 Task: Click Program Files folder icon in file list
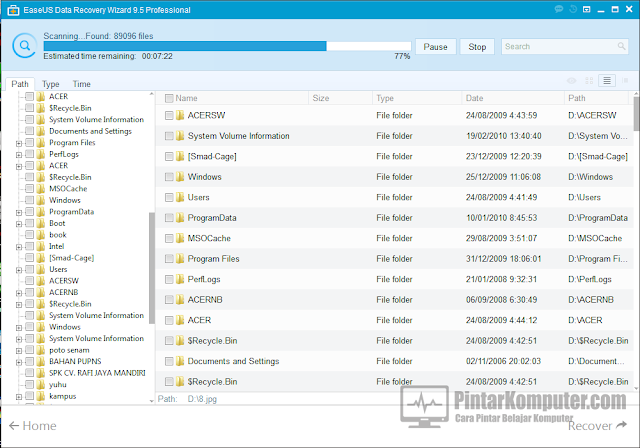180,259
